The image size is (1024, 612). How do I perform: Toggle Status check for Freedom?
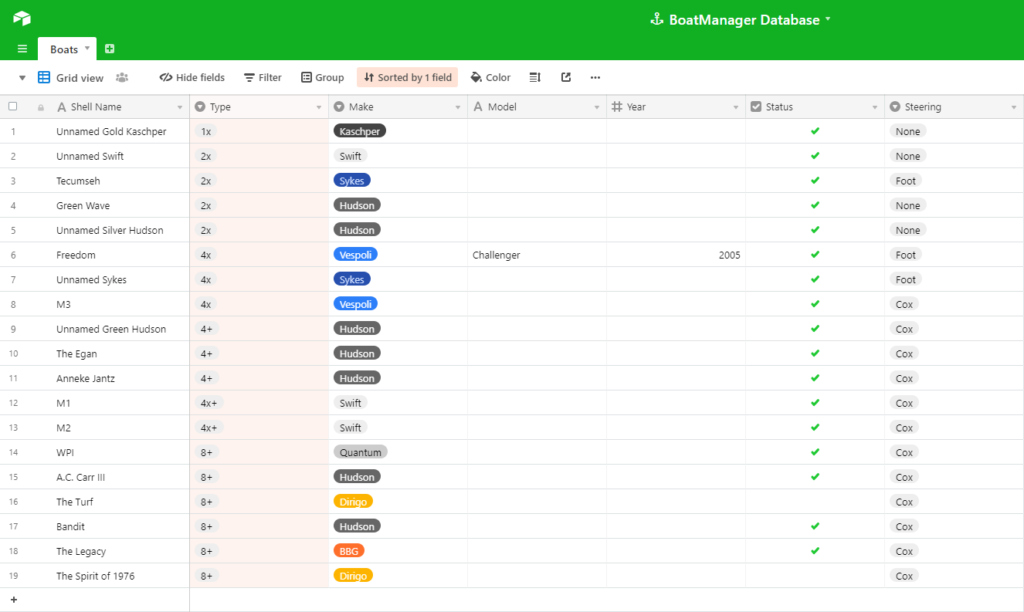click(x=815, y=255)
